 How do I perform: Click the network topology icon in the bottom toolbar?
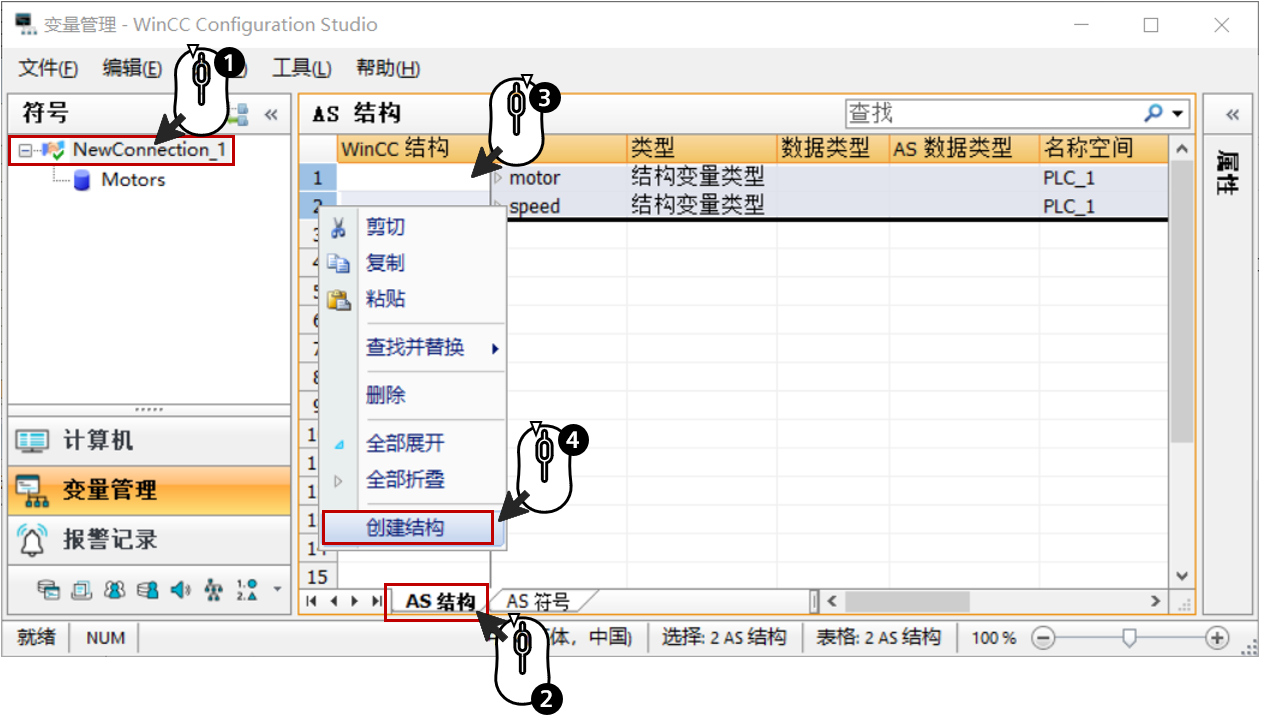(x=214, y=591)
